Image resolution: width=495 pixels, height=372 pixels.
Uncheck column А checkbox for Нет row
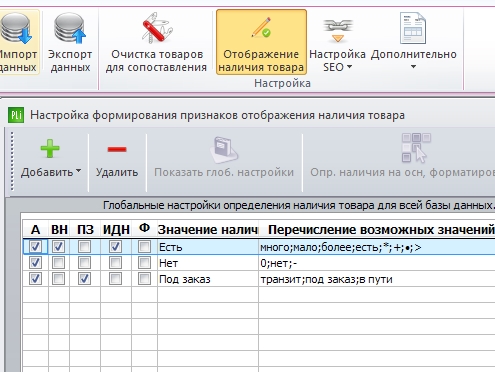pos(35,263)
